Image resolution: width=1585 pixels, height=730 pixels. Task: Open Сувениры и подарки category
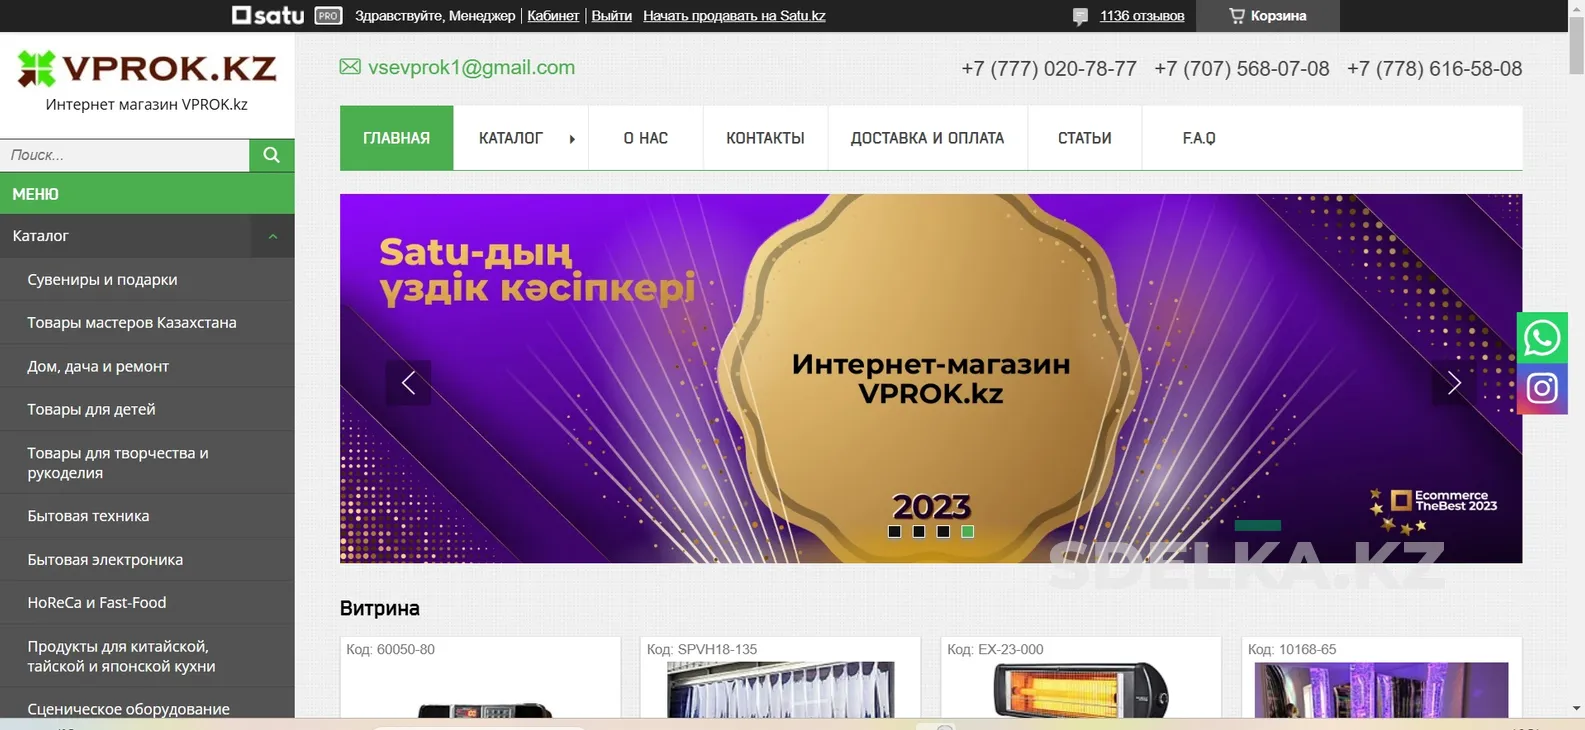(147, 279)
